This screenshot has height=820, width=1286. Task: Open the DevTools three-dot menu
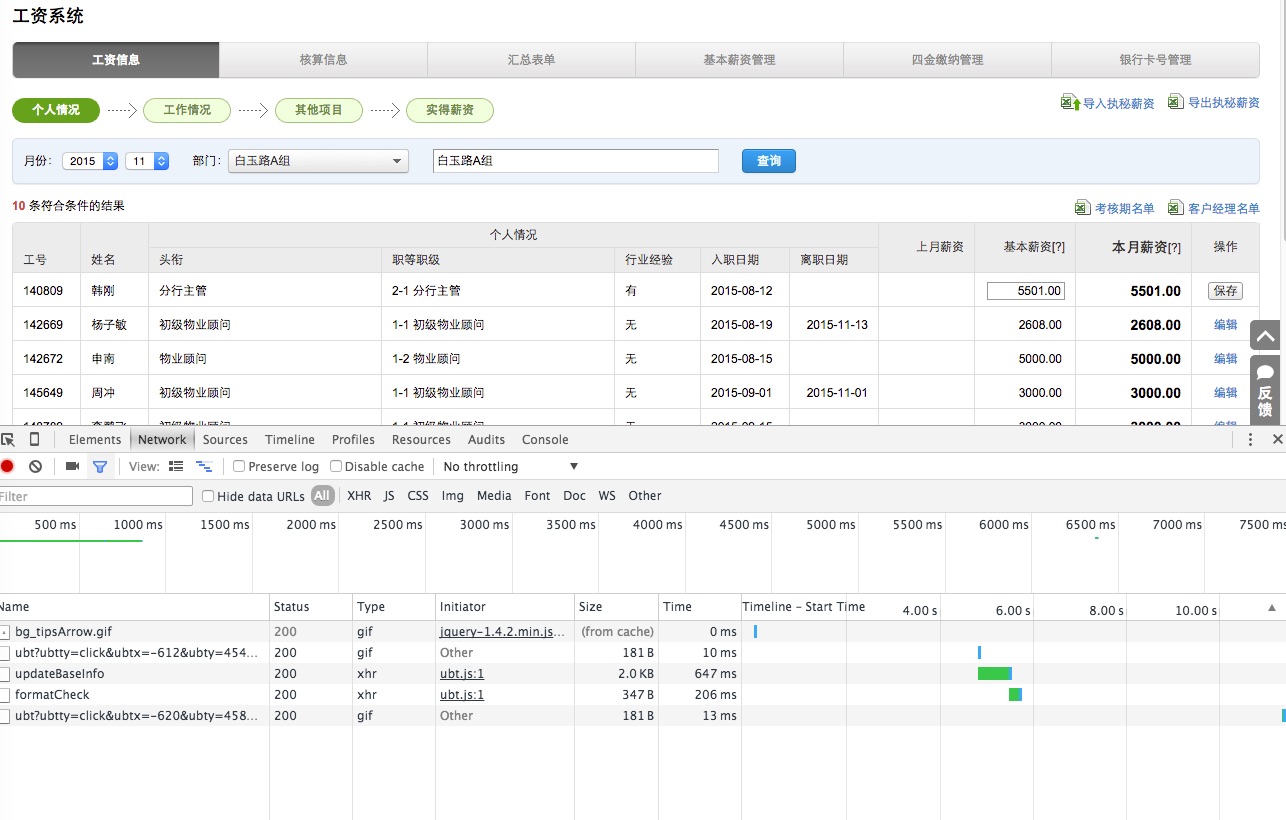(1250, 439)
